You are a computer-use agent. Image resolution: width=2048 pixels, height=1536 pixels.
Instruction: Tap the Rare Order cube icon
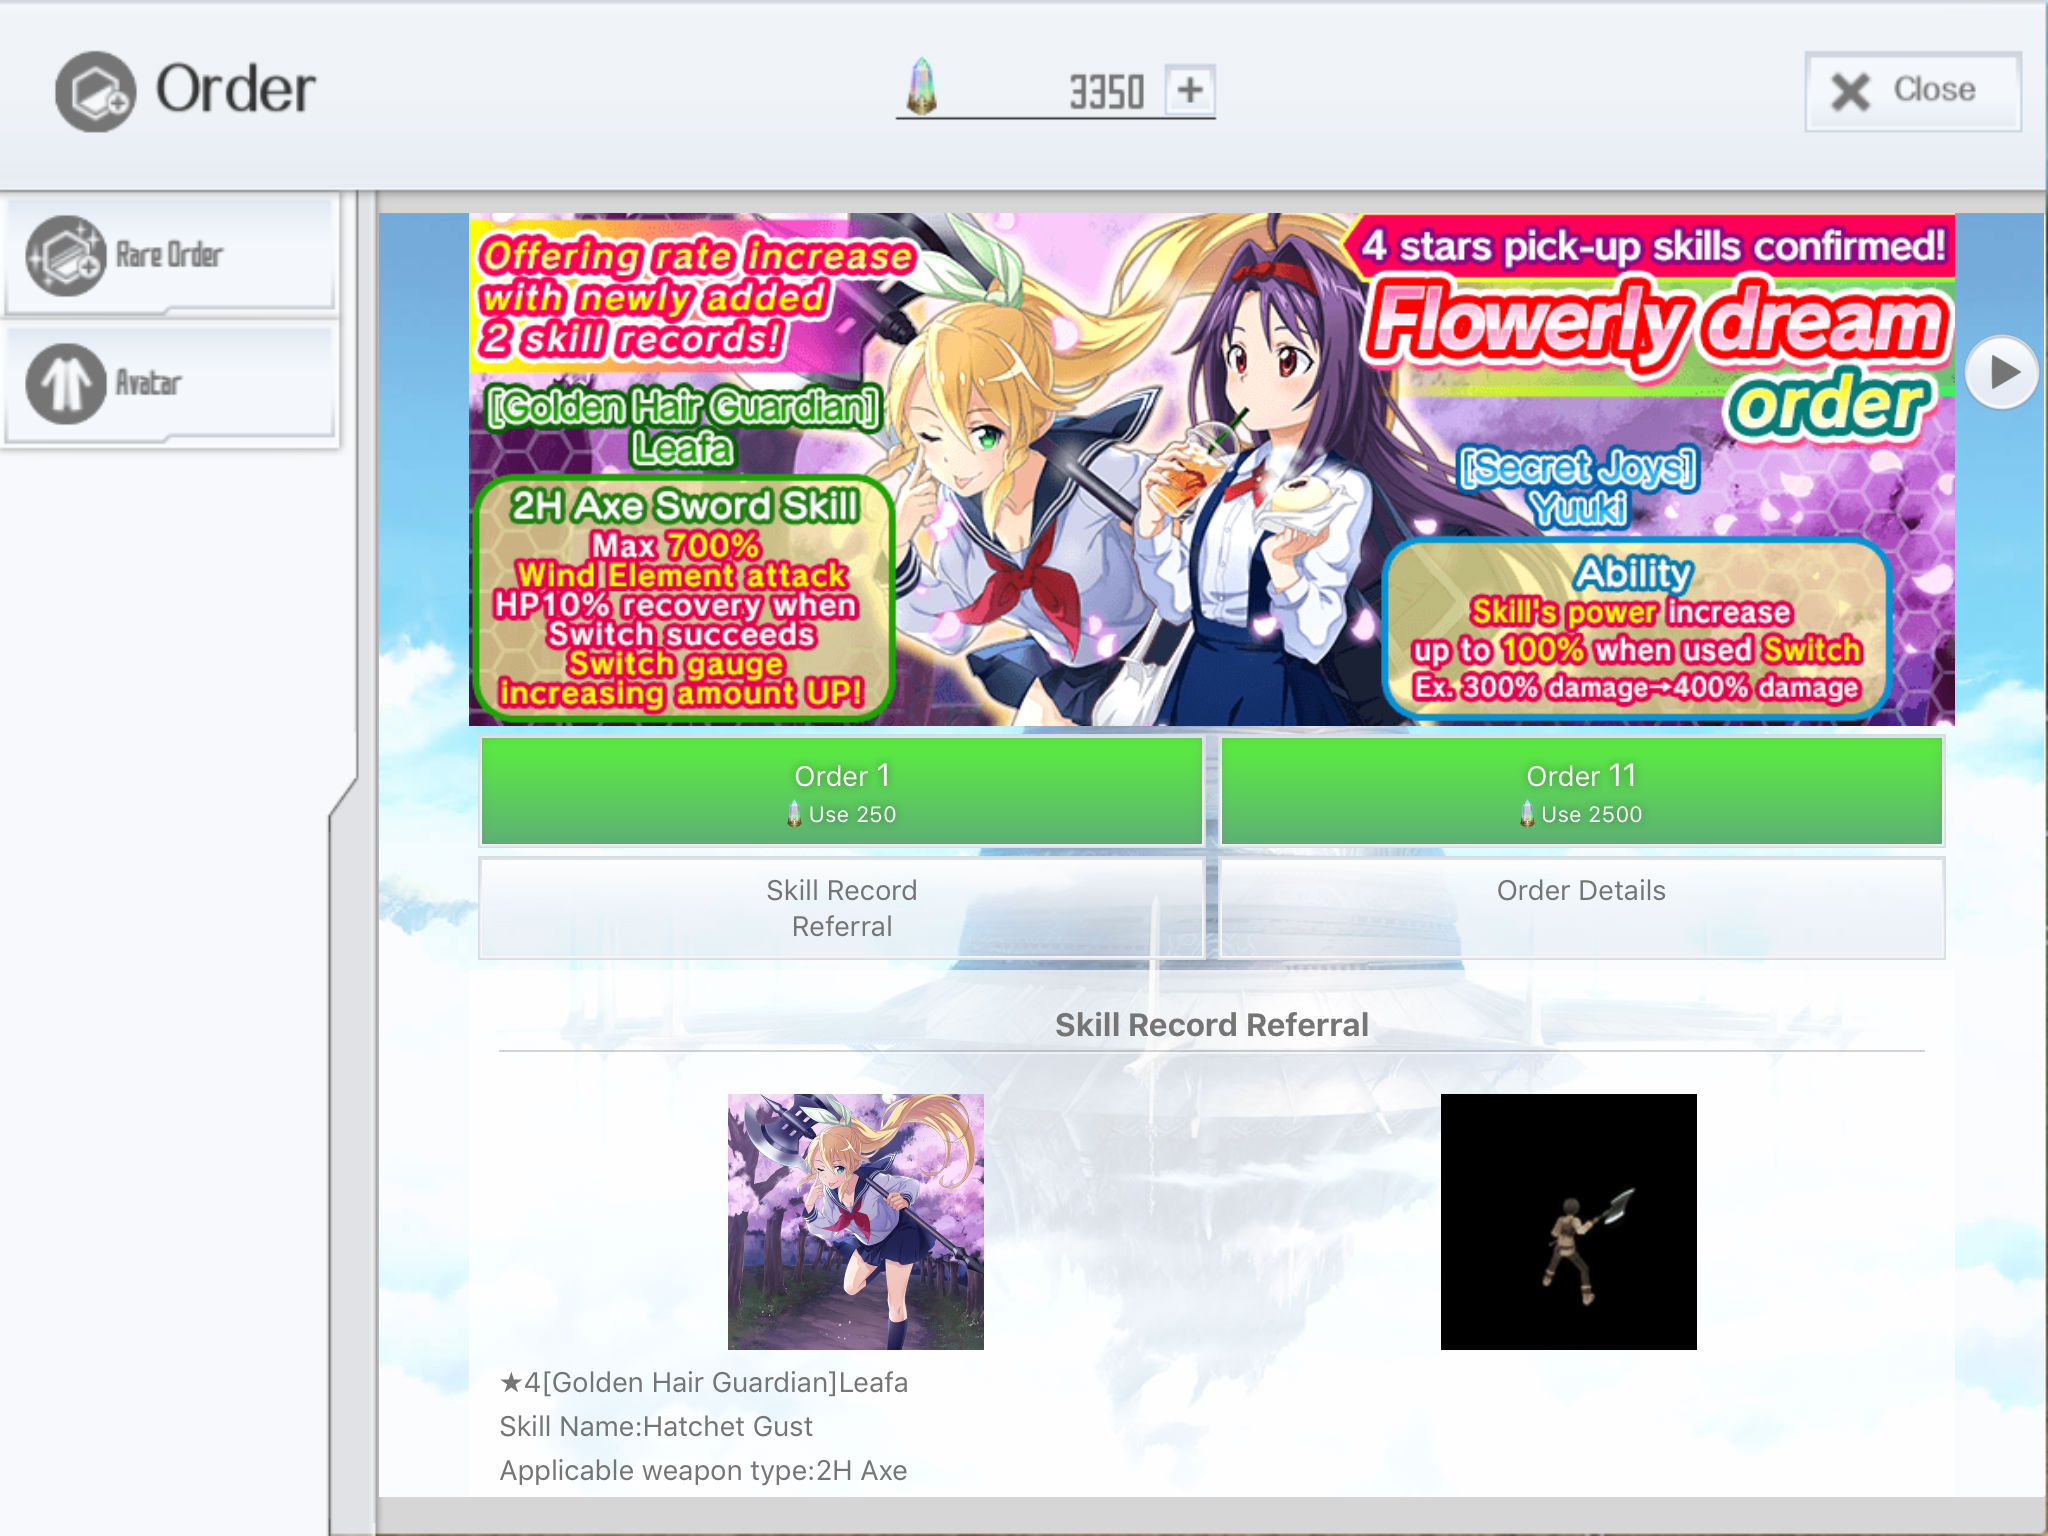65,256
